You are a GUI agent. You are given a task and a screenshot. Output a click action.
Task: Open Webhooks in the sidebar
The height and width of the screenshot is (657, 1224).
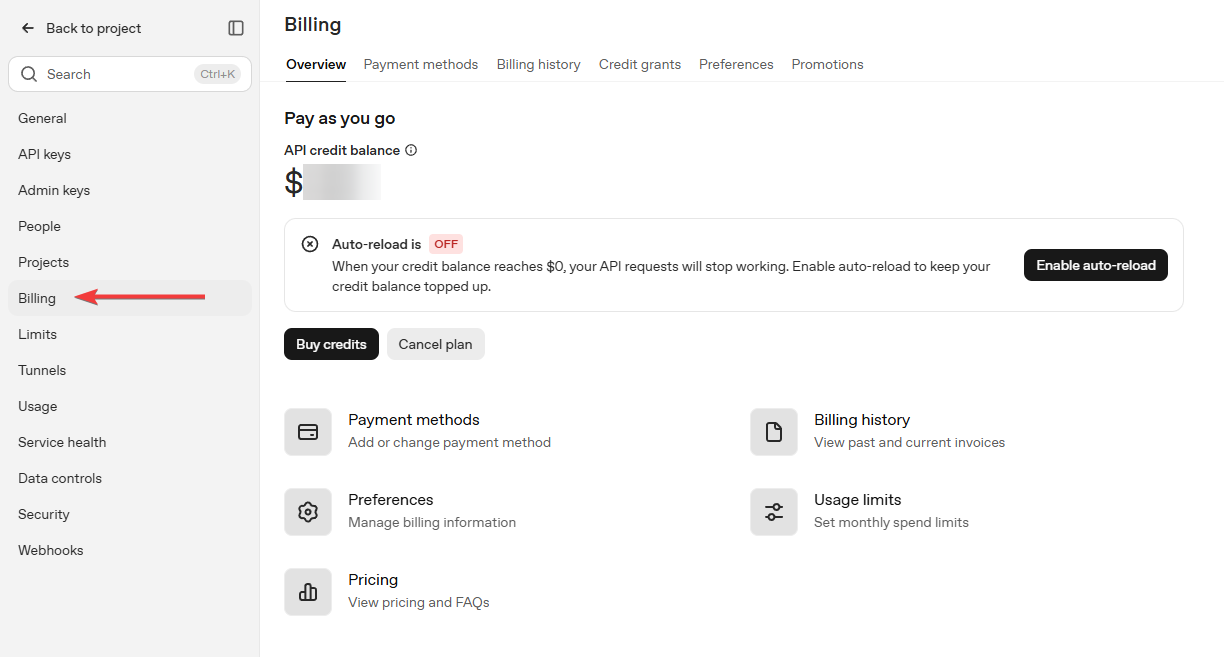point(130,550)
